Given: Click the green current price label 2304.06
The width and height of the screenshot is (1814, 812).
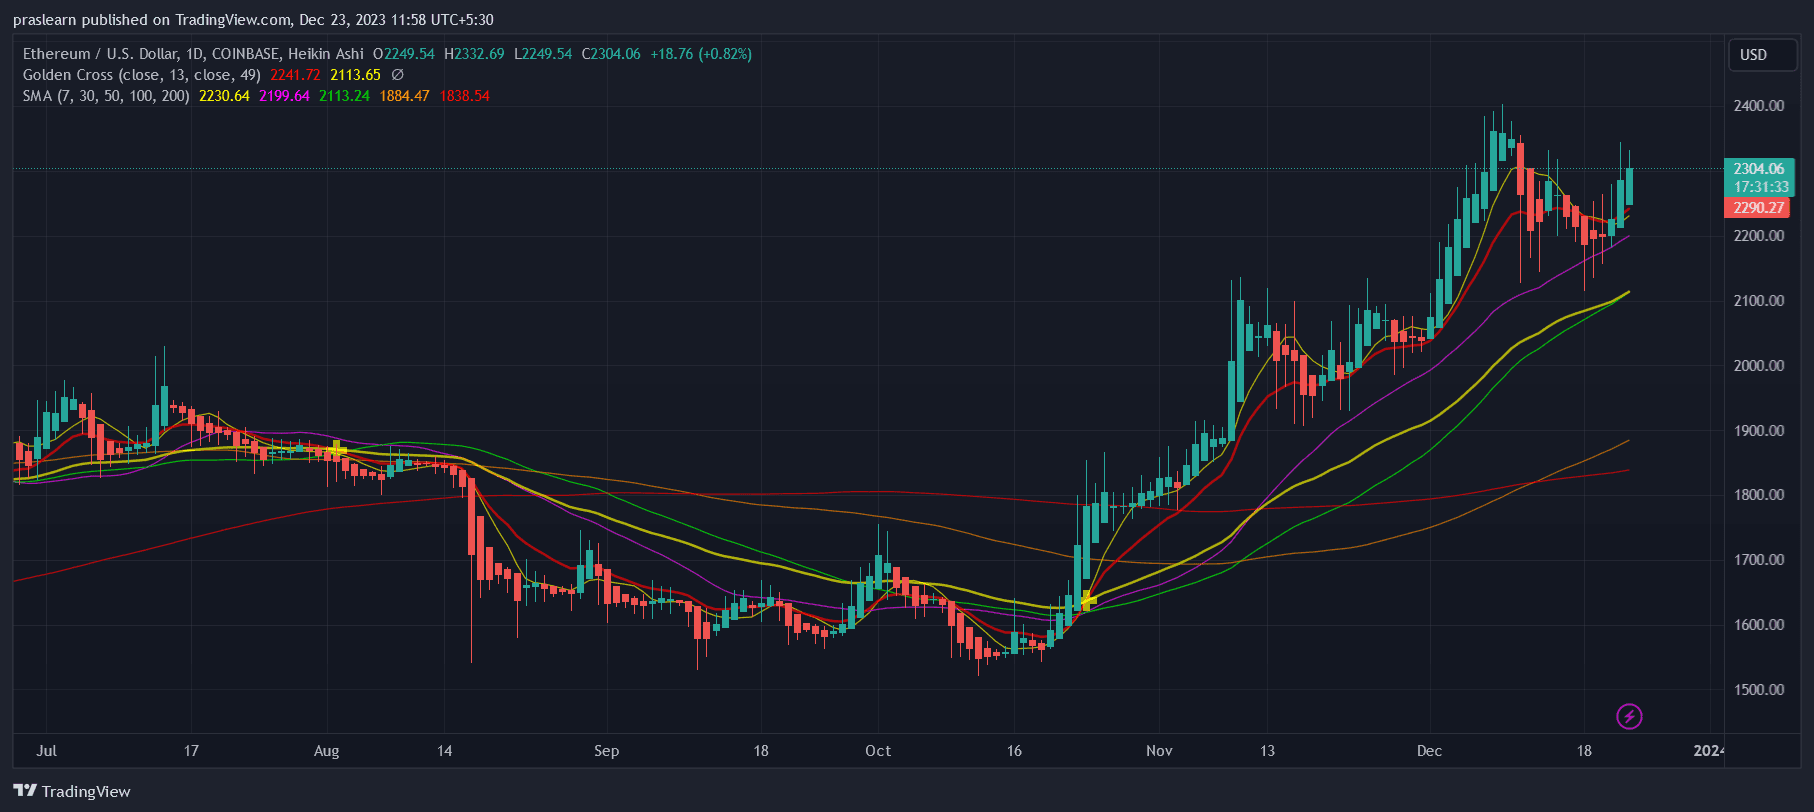Looking at the screenshot, I should tap(1758, 169).
